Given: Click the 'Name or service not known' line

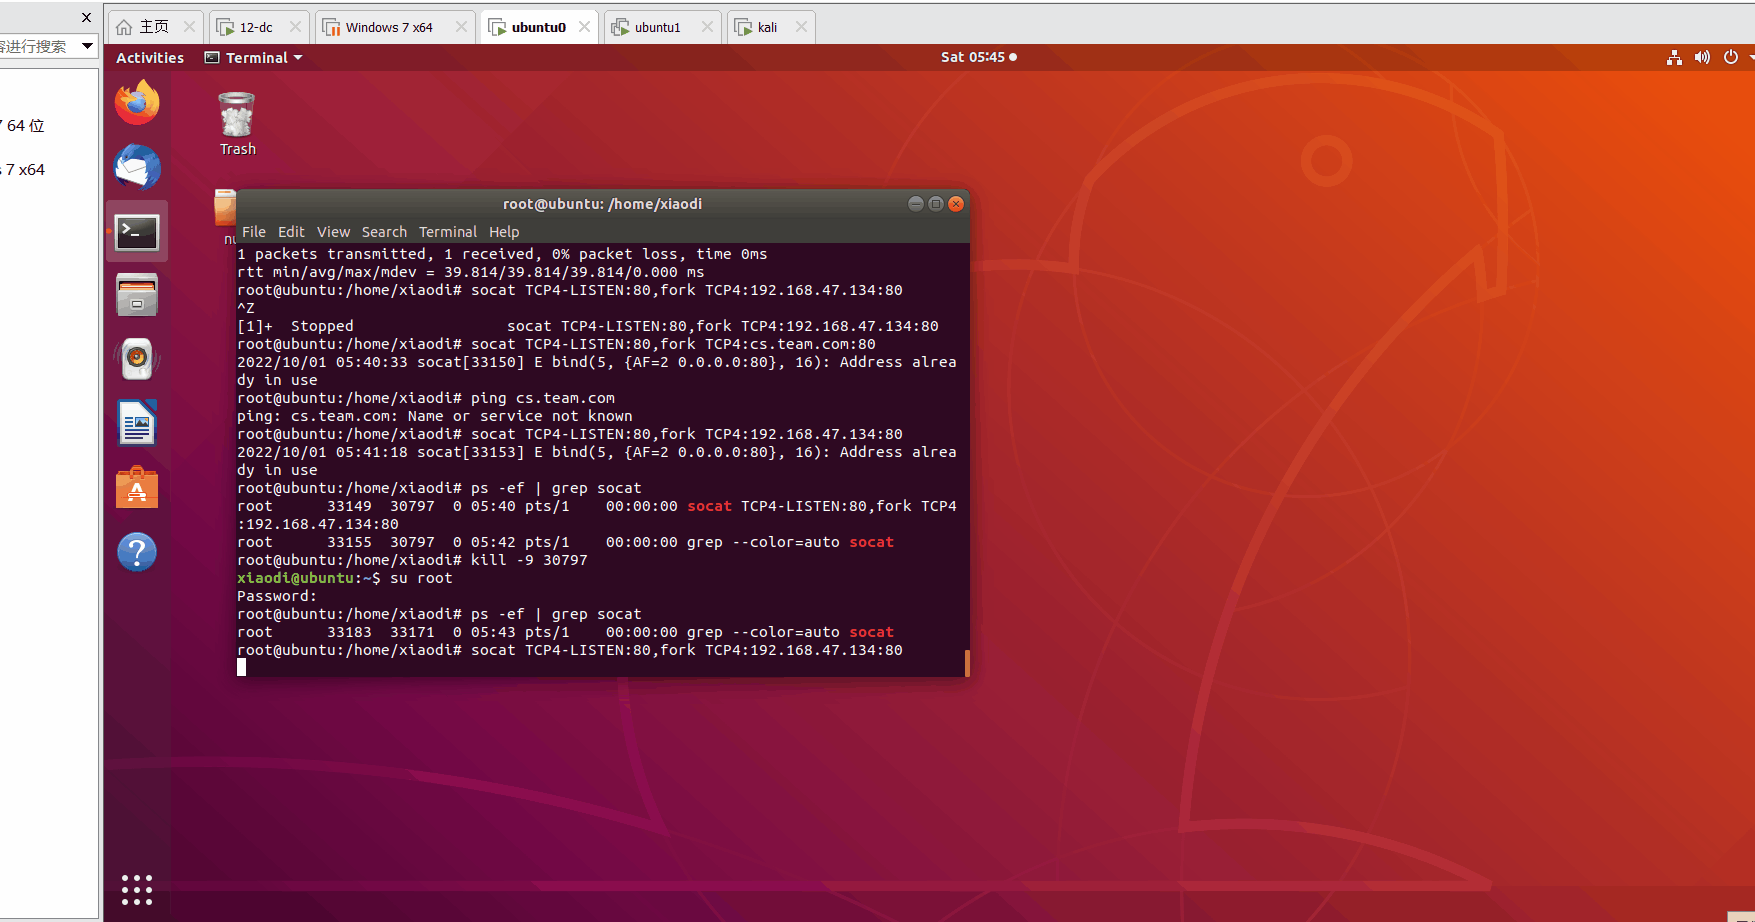Looking at the screenshot, I should [x=435, y=416].
